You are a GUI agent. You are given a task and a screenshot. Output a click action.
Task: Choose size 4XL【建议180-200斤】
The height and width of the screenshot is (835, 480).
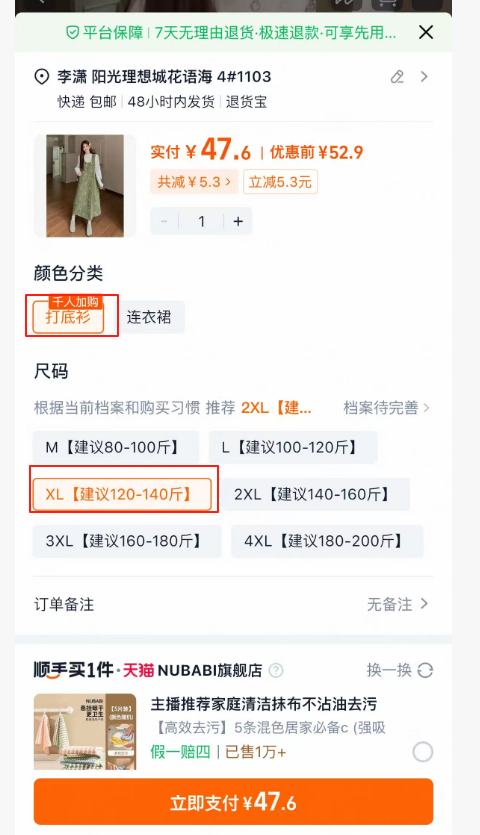pyautogui.click(x=327, y=541)
